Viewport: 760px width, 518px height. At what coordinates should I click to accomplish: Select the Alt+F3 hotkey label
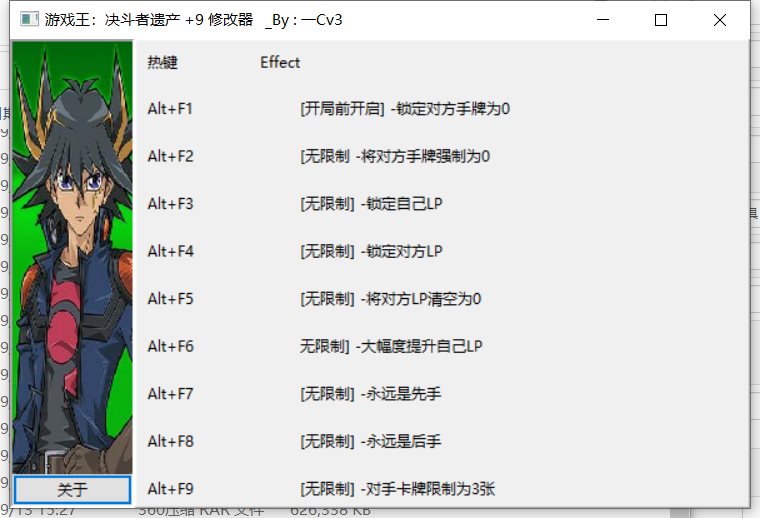171,204
